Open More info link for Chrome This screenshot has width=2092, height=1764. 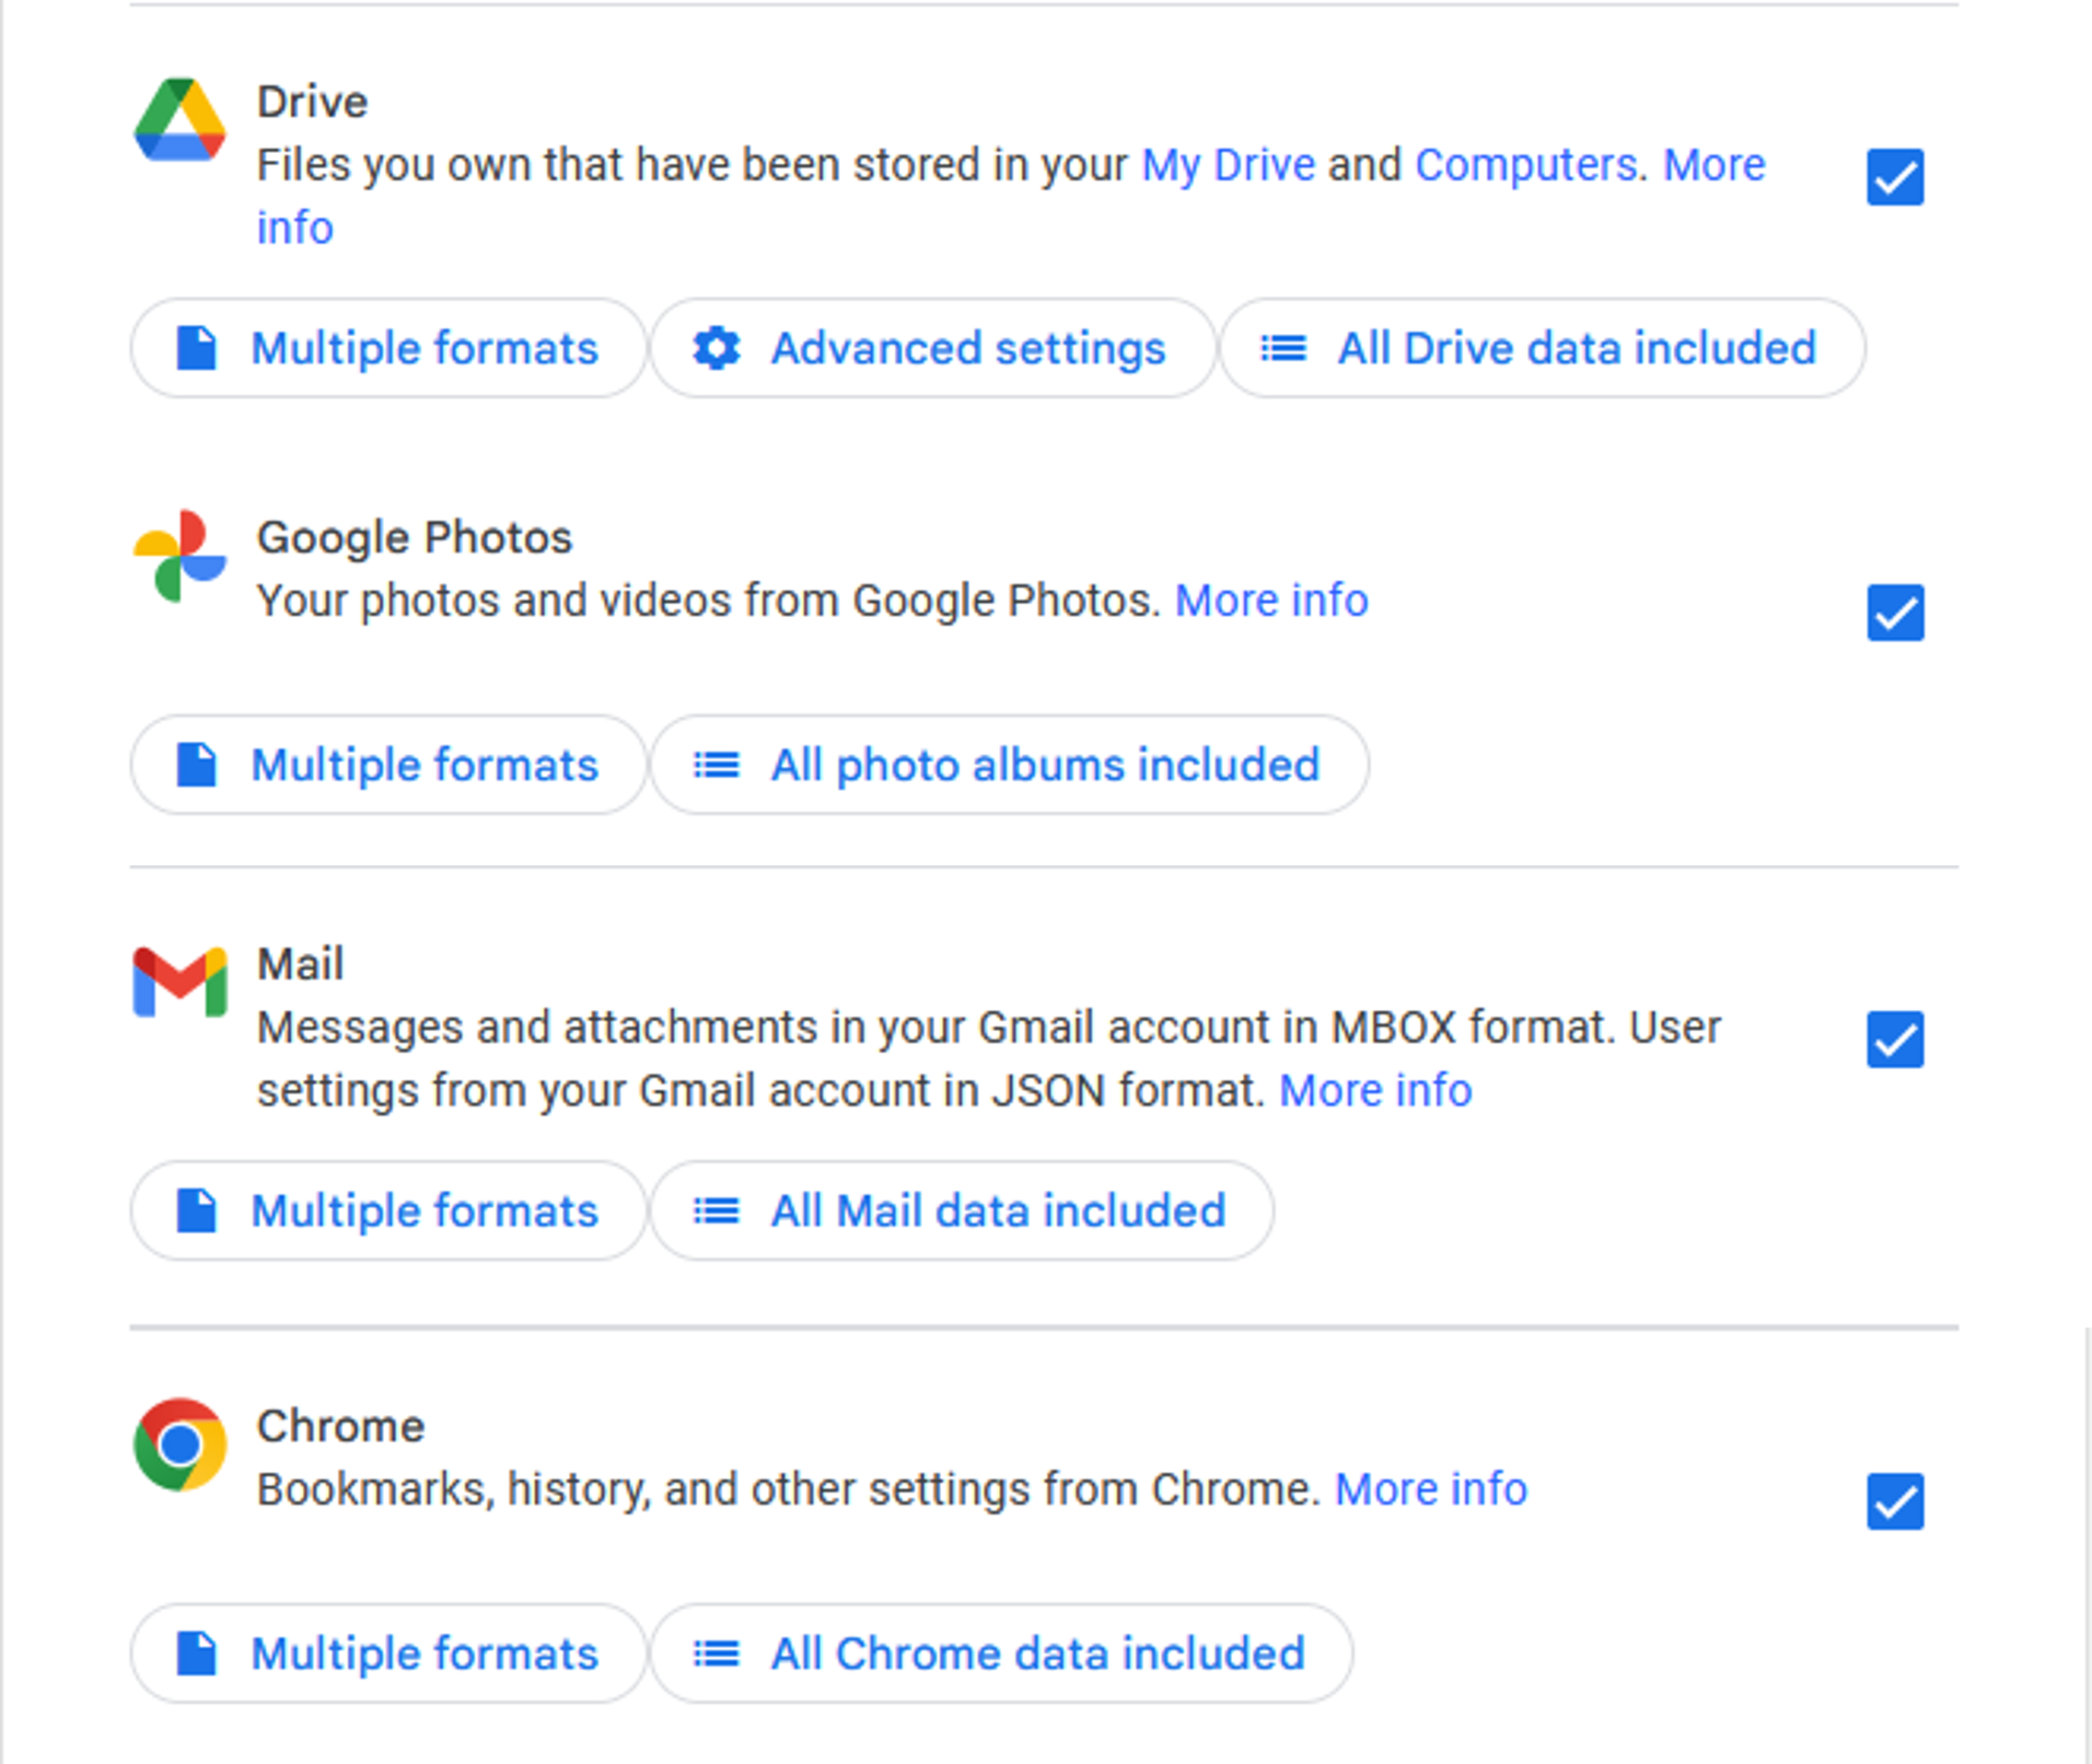coord(1431,1490)
